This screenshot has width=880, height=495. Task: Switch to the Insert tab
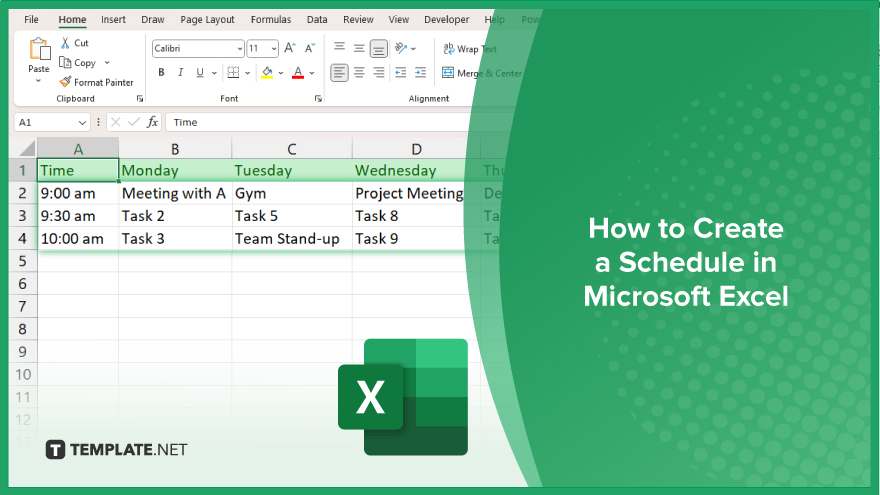click(x=113, y=20)
